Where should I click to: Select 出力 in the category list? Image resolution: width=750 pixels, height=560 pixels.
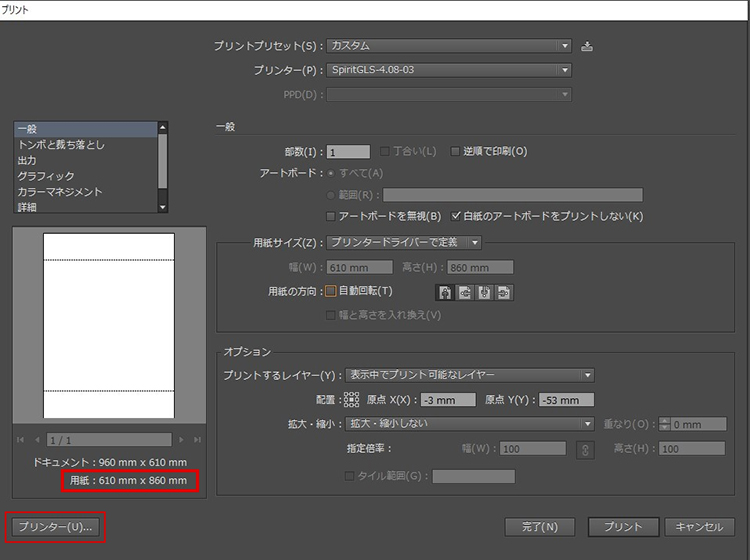coord(86,161)
